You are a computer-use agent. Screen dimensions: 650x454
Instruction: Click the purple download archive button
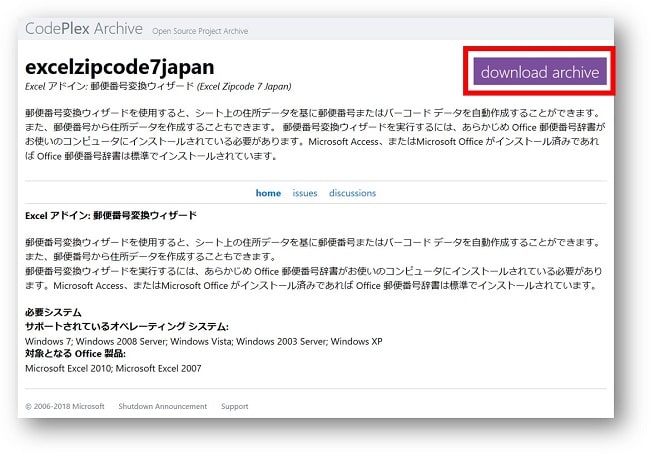click(x=540, y=72)
